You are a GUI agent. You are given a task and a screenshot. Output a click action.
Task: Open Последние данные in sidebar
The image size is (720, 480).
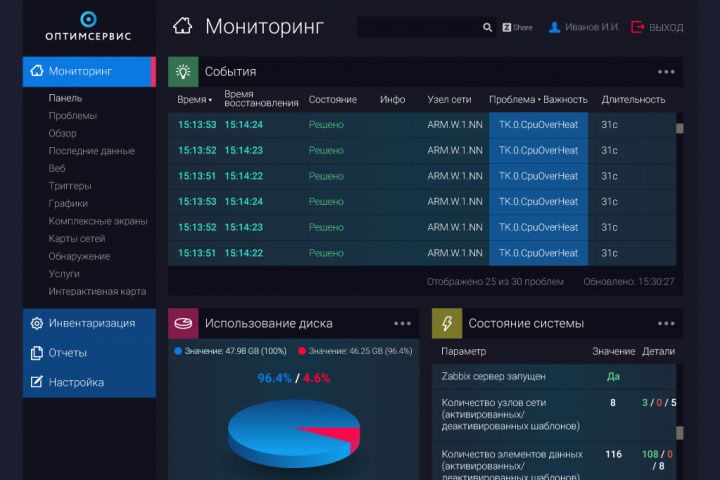click(x=92, y=151)
